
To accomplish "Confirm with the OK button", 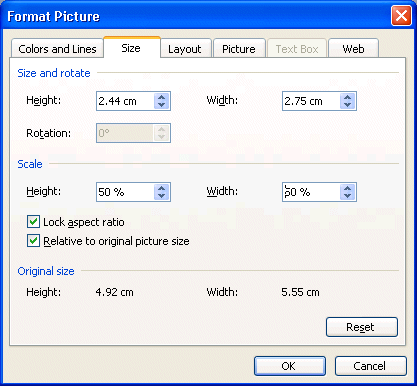I will tap(290, 366).
